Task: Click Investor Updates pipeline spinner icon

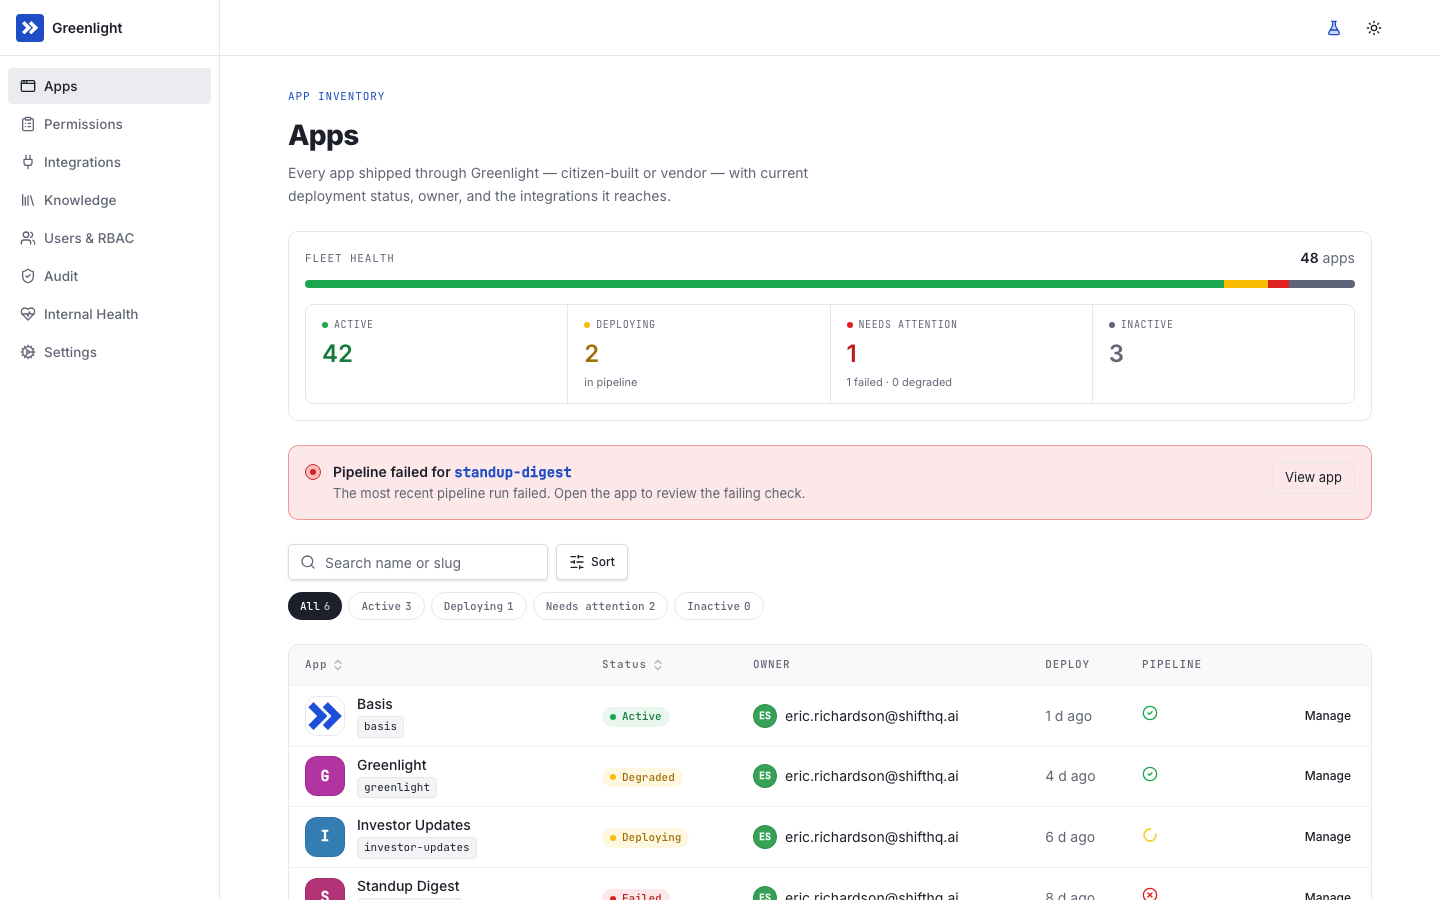Action: [1150, 835]
